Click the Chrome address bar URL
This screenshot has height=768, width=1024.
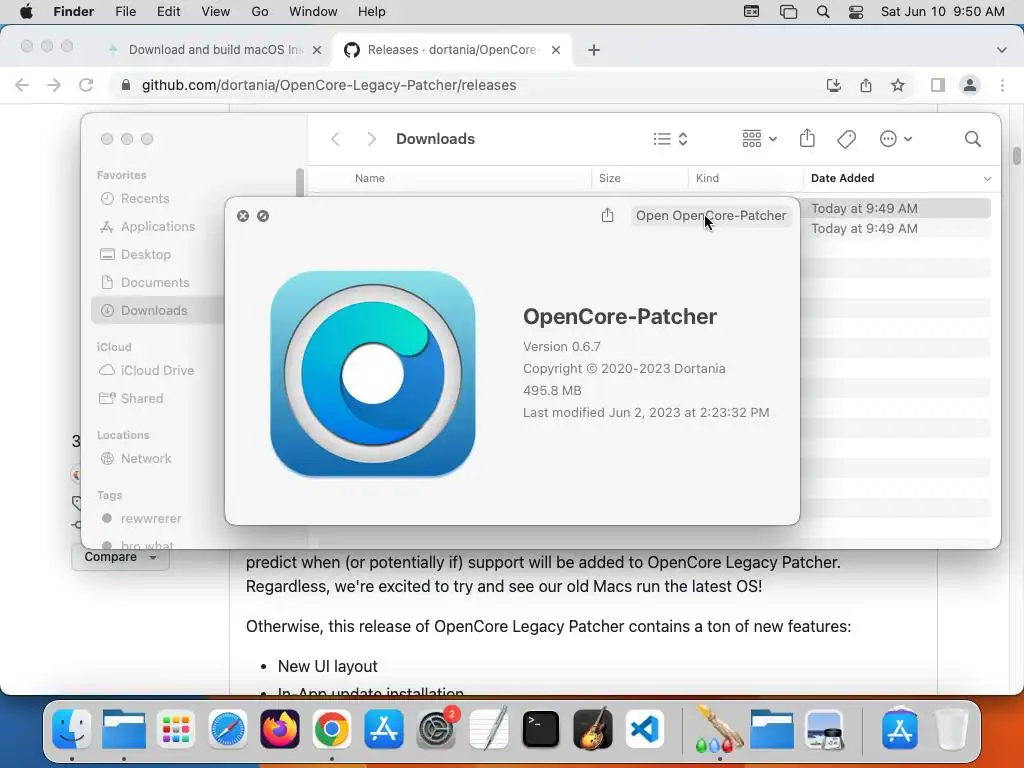tap(329, 85)
